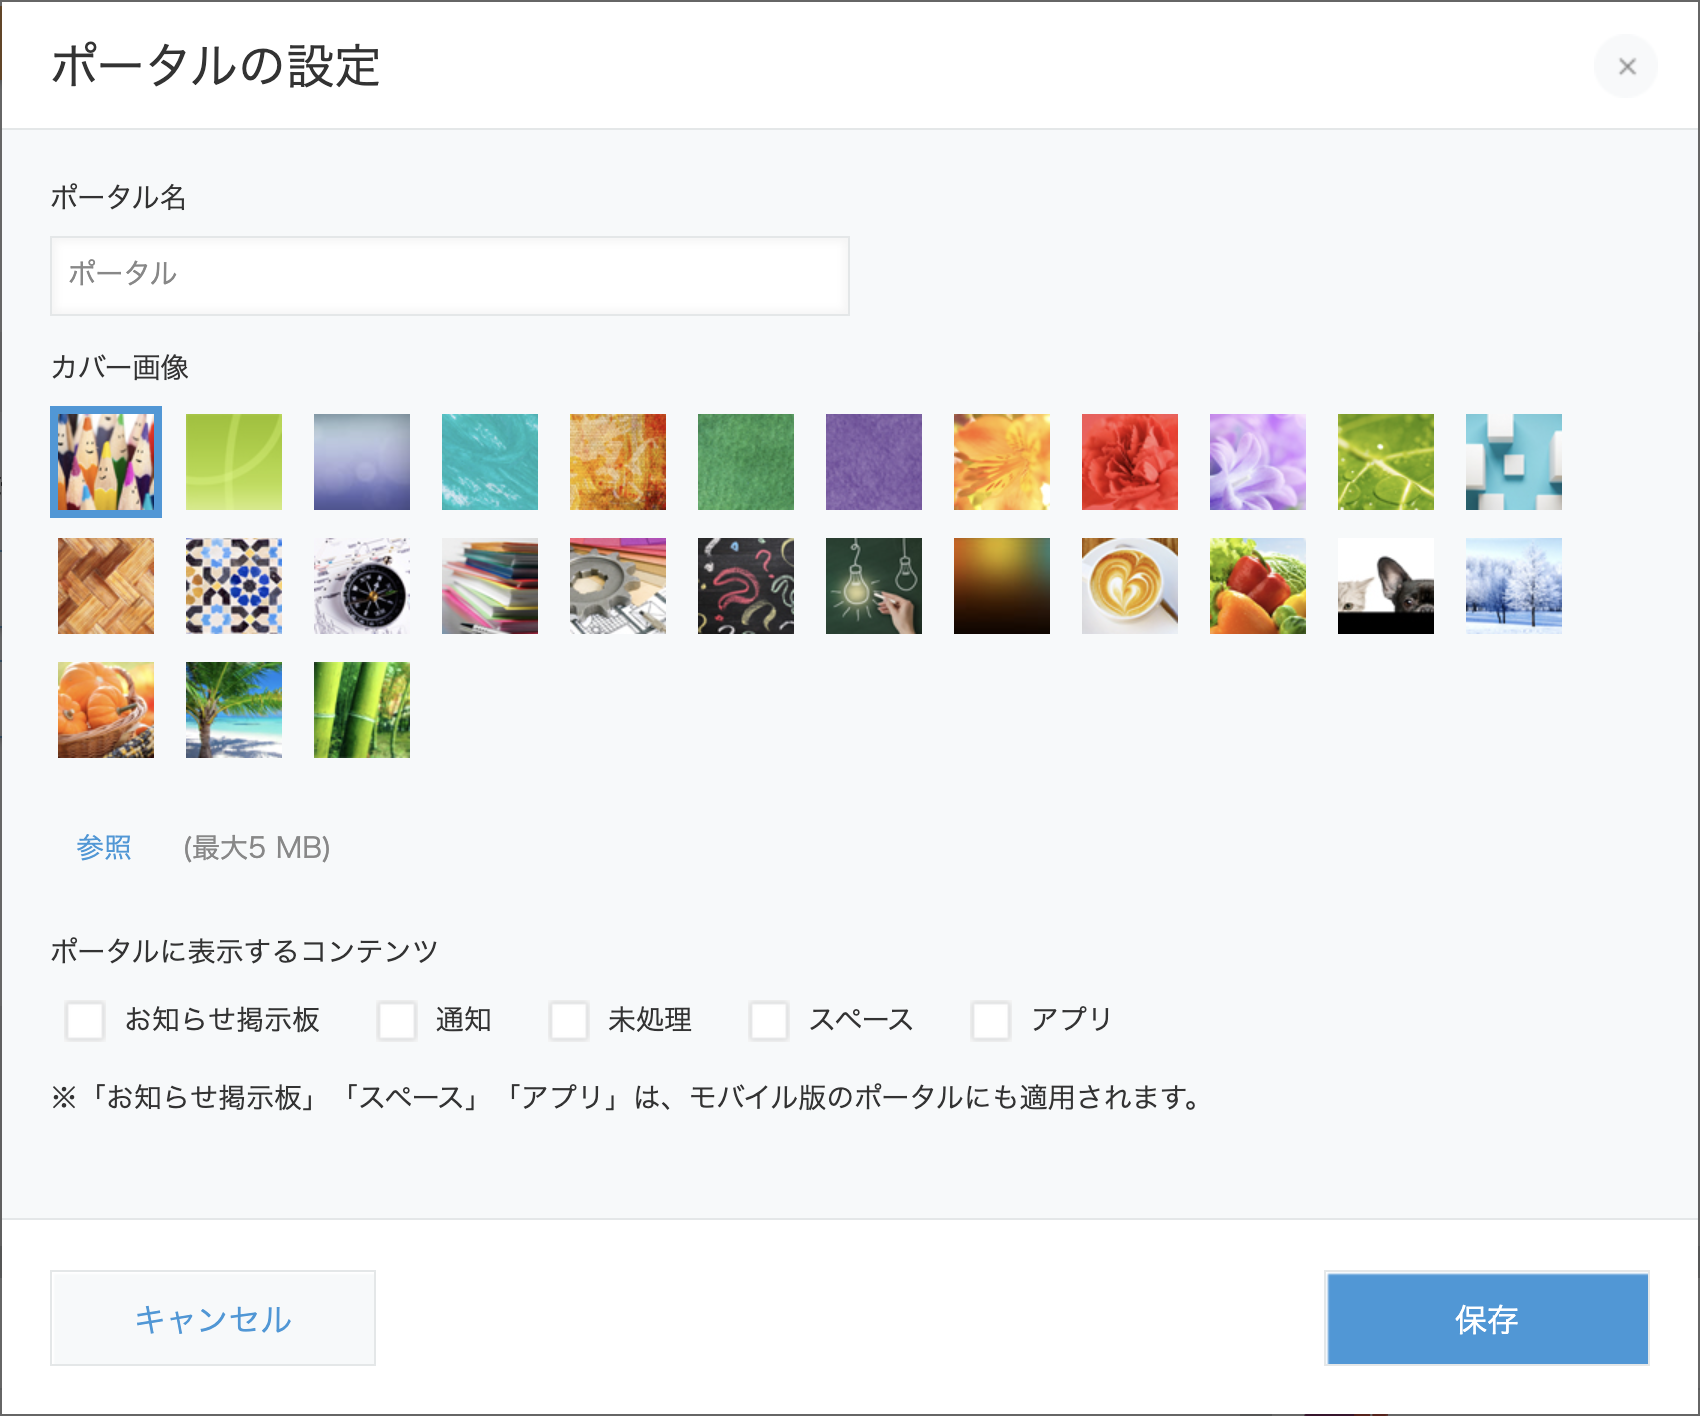Pick the solid purple paper cover
Viewport: 1700px width, 1416px height.
pos(874,462)
